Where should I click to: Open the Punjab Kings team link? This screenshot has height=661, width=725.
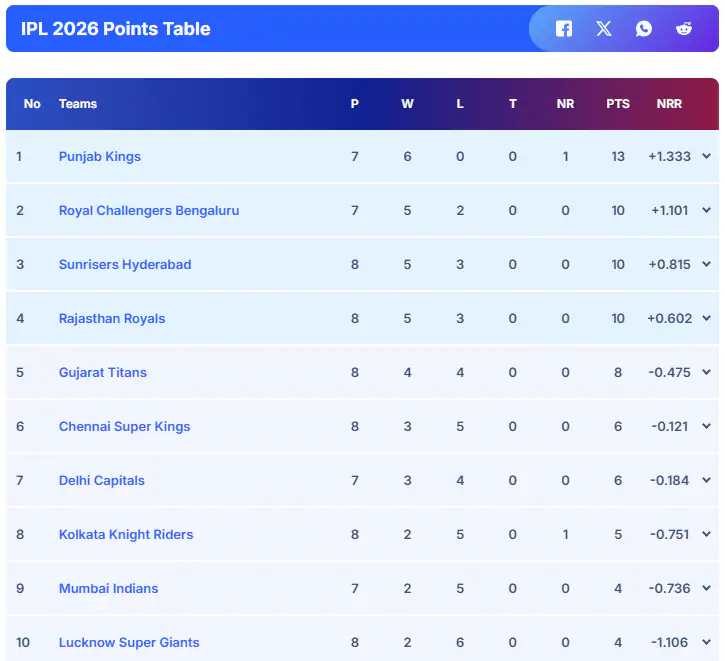(x=100, y=157)
